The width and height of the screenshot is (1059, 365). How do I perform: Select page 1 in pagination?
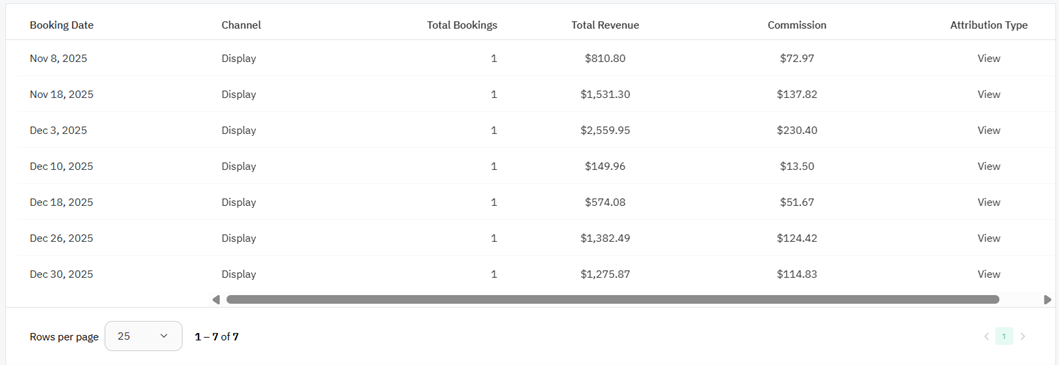[x=1004, y=337]
